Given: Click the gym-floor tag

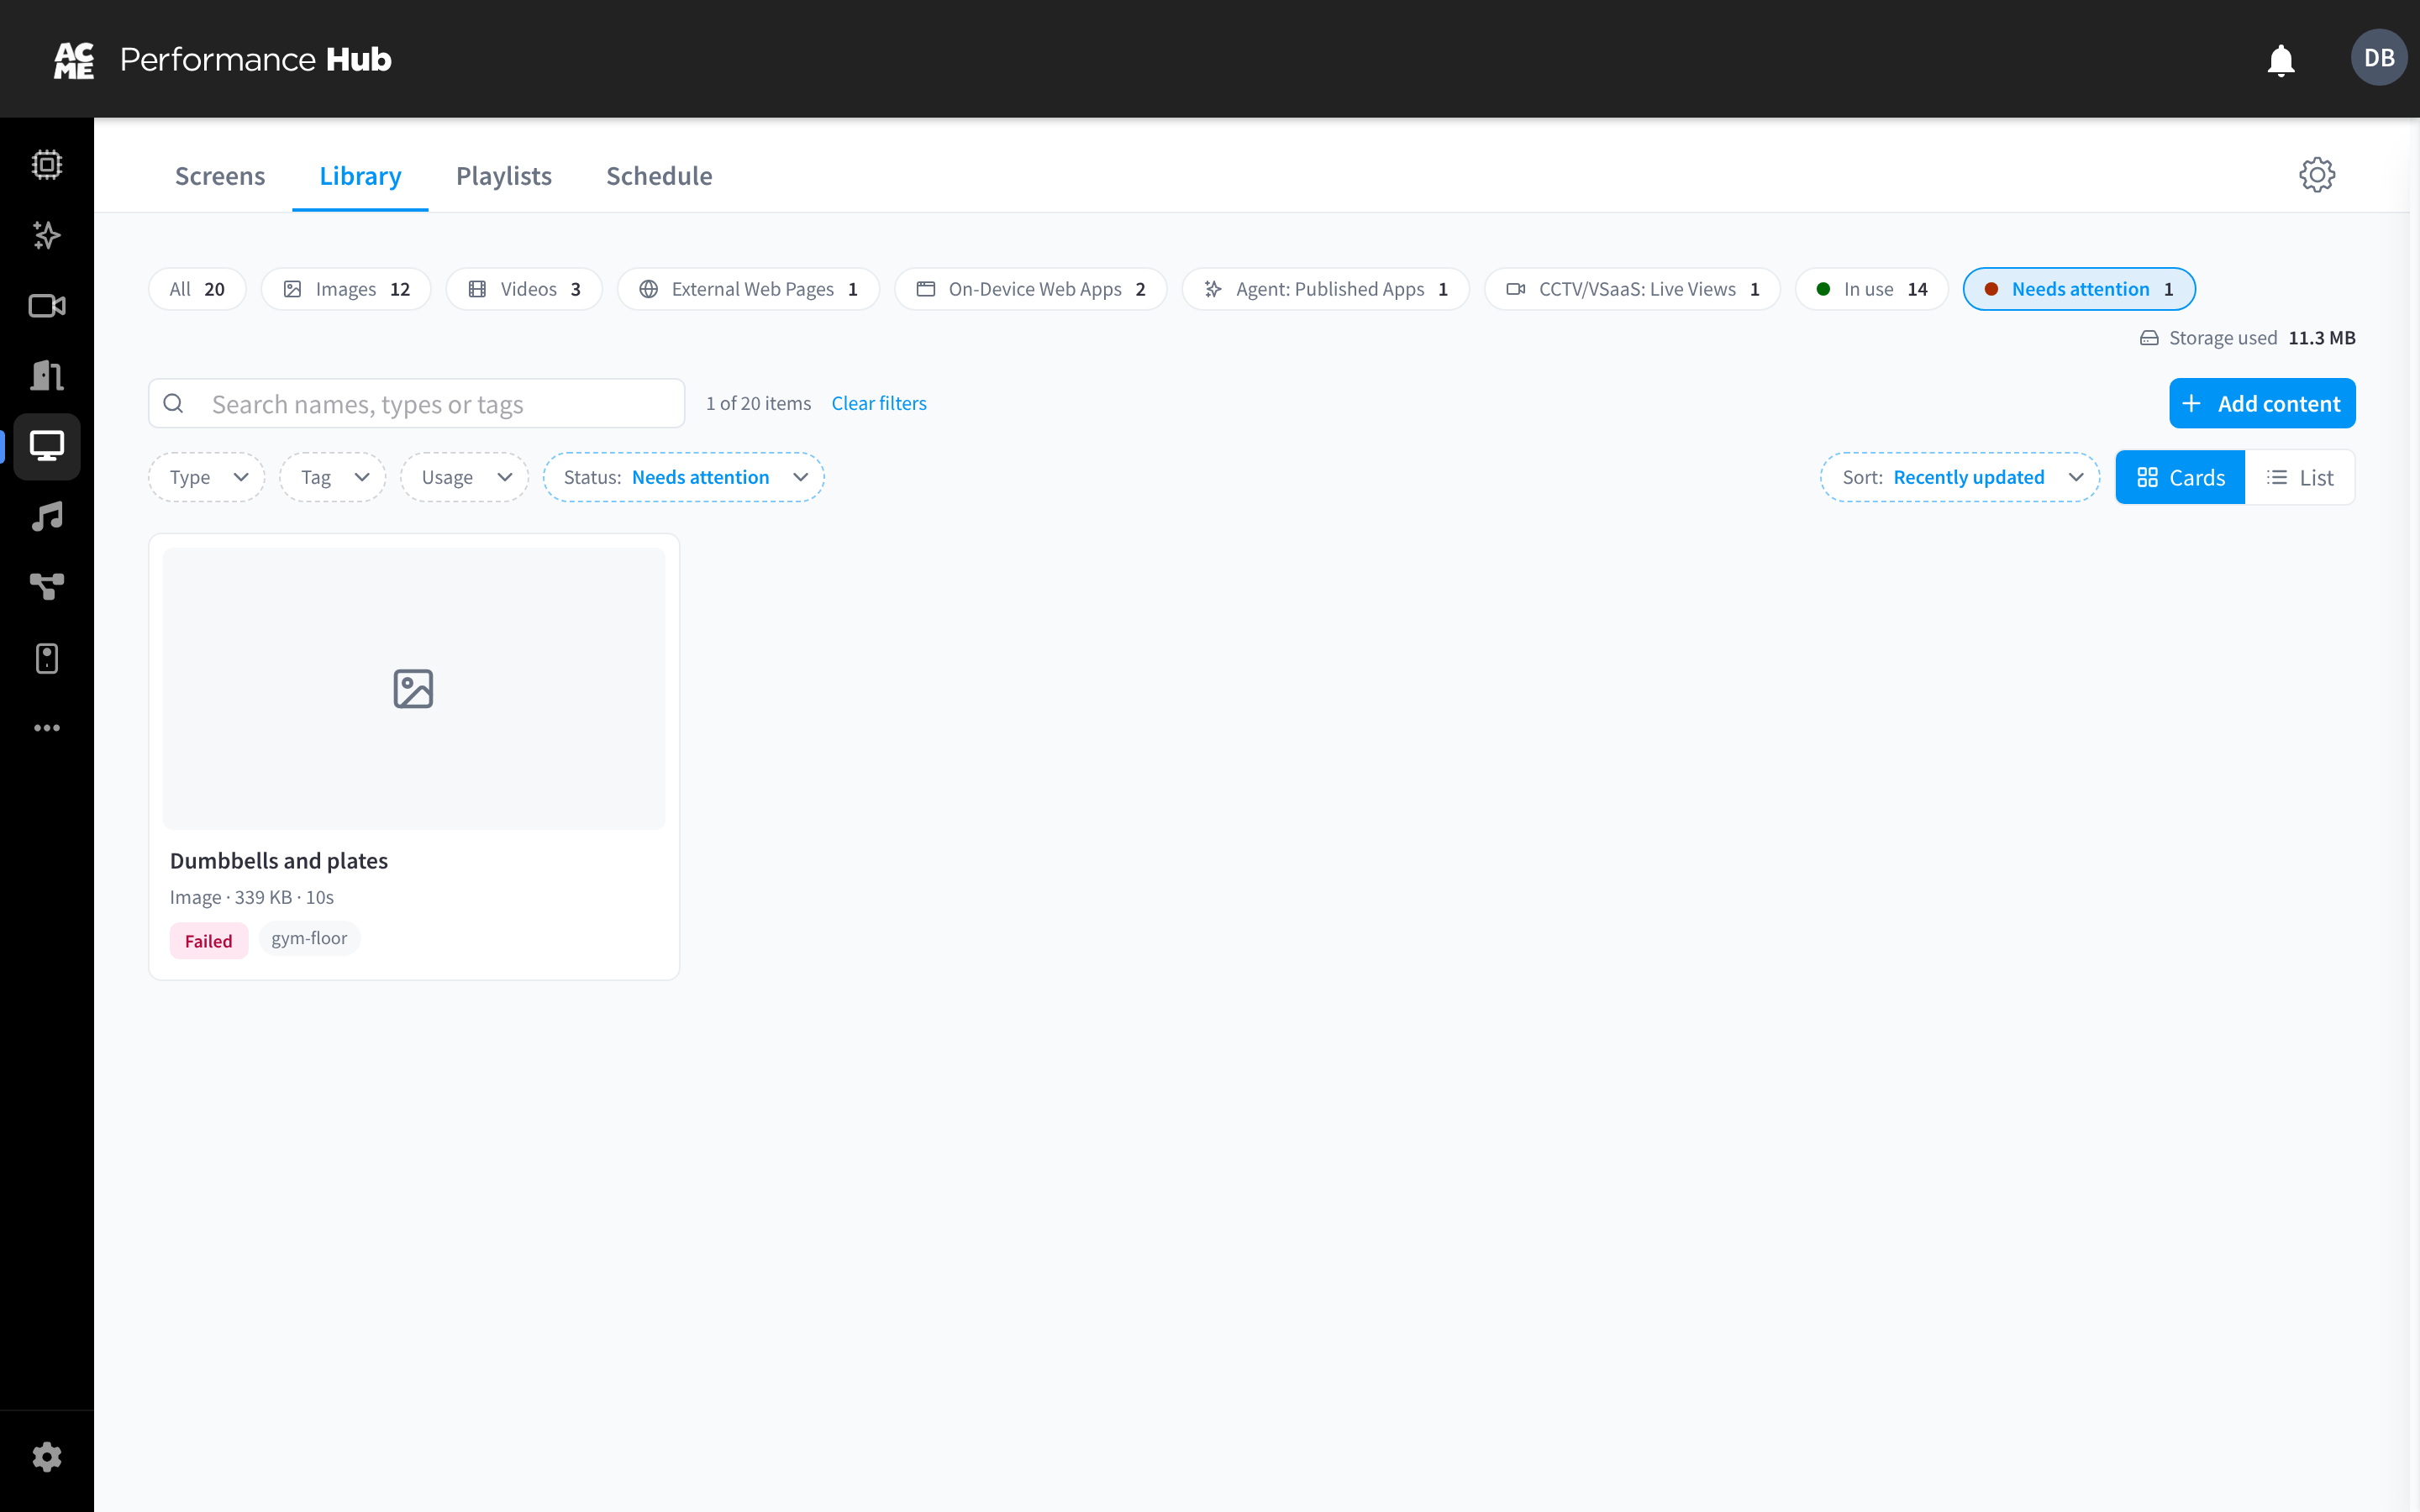Looking at the screenshot, I should click(309, 938).
